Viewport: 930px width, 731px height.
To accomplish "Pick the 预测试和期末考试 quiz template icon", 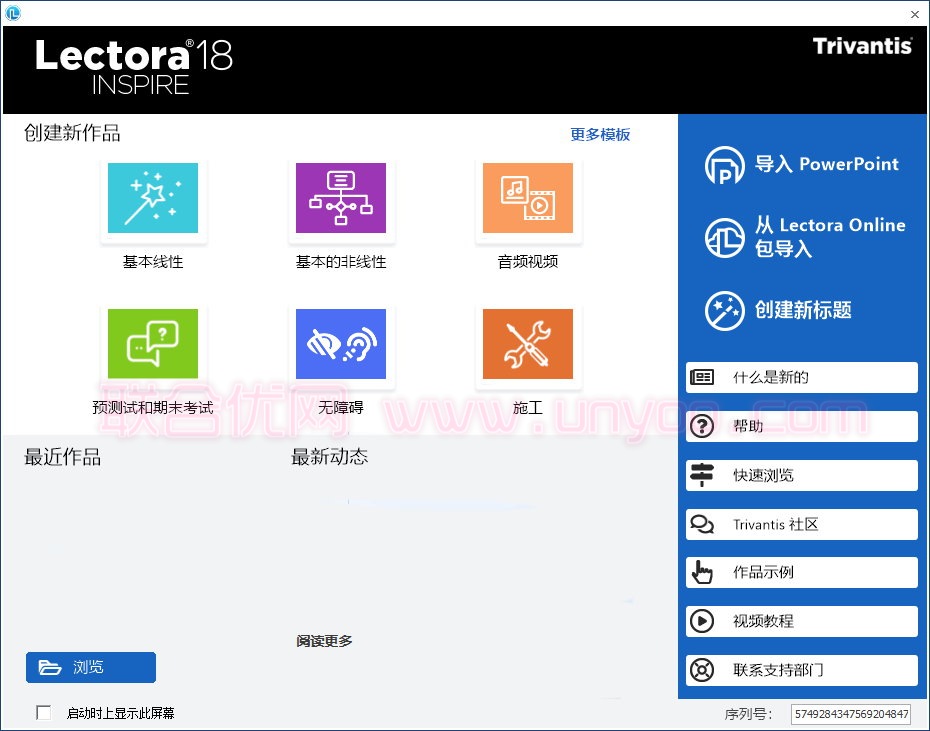I will tap(153, 344).
